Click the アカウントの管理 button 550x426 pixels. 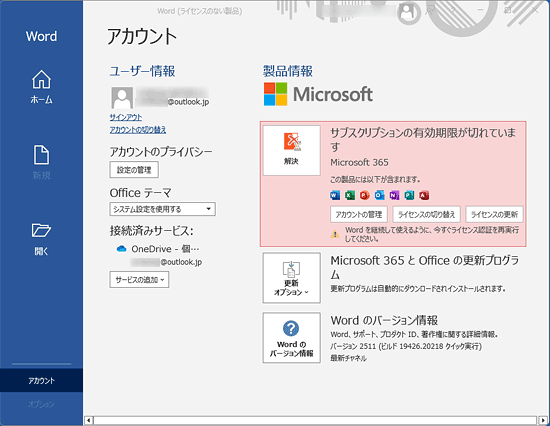coord(359,214)
